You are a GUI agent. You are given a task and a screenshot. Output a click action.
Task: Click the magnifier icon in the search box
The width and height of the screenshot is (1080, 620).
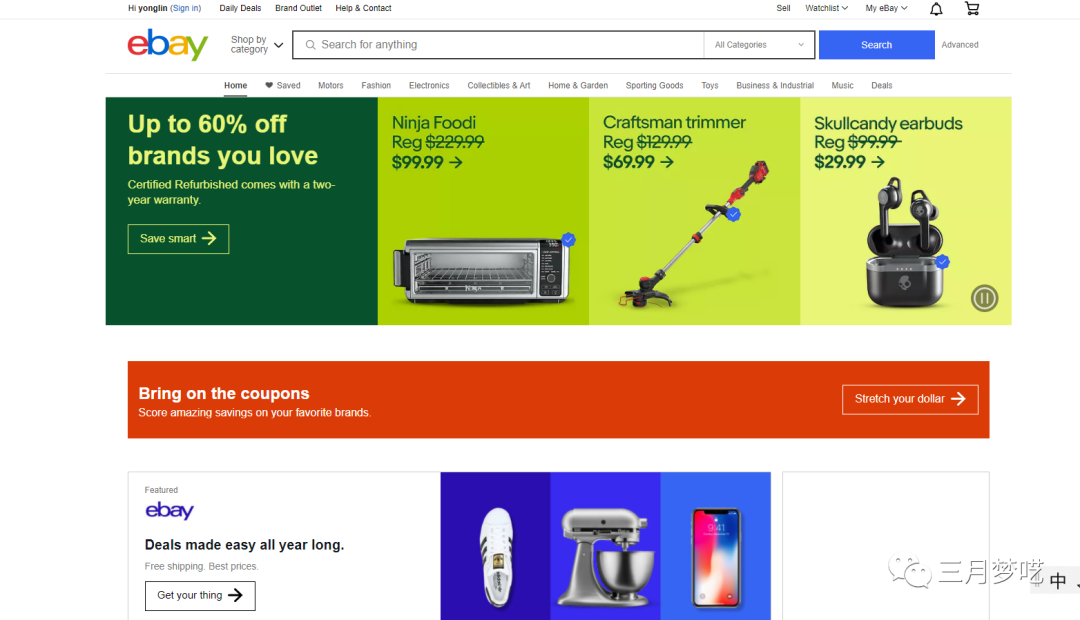click(x=311, y=45)
